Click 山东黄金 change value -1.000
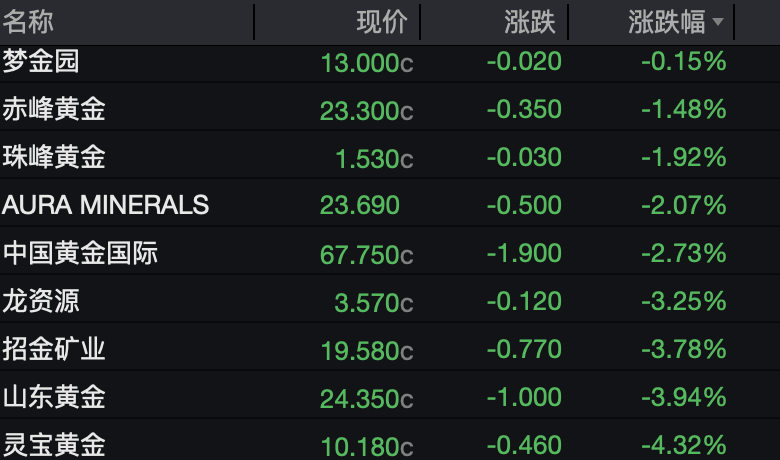Viewport: 780px width, 460px height. 524,397
